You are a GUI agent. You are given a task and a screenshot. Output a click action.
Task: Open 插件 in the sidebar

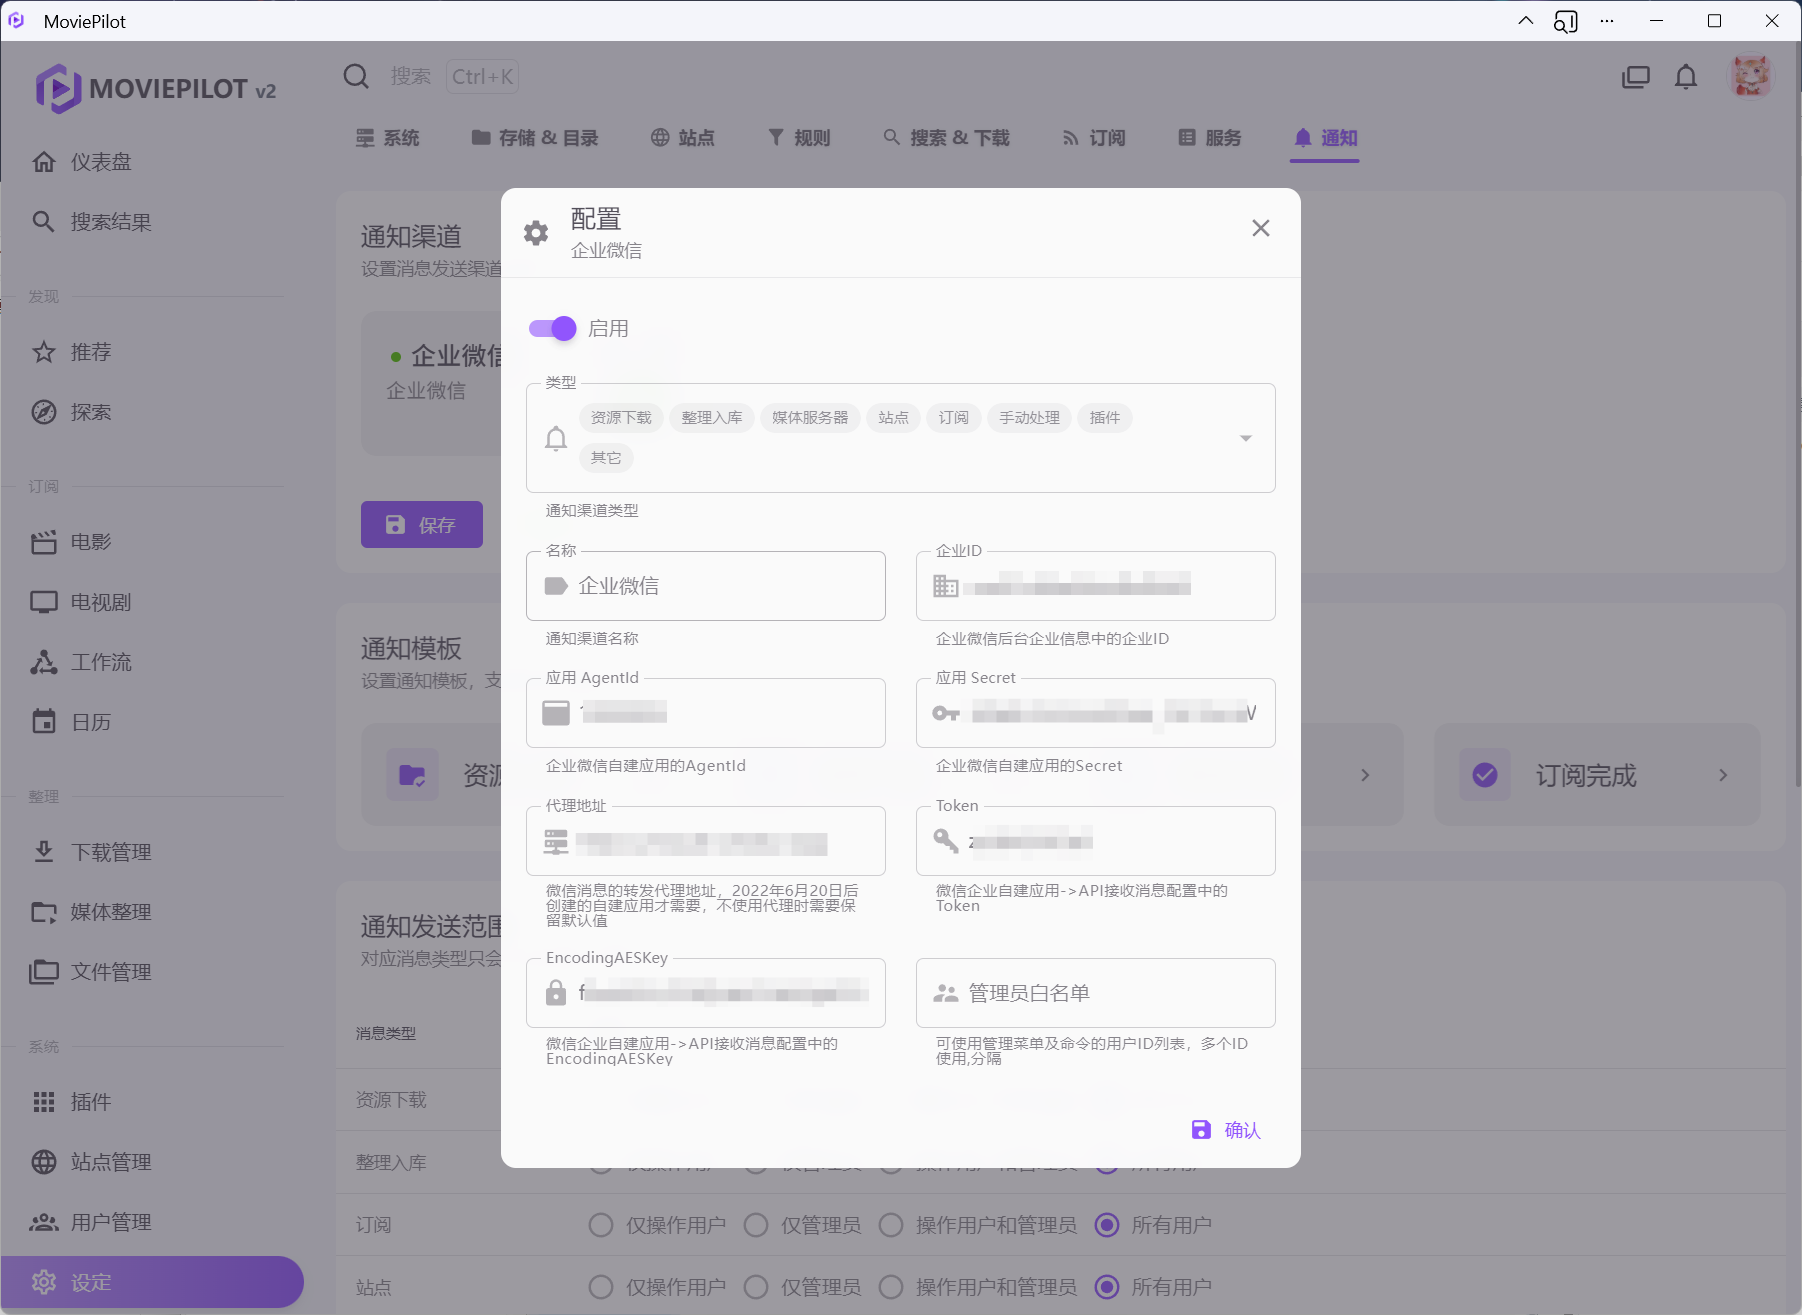[90, 1102]
